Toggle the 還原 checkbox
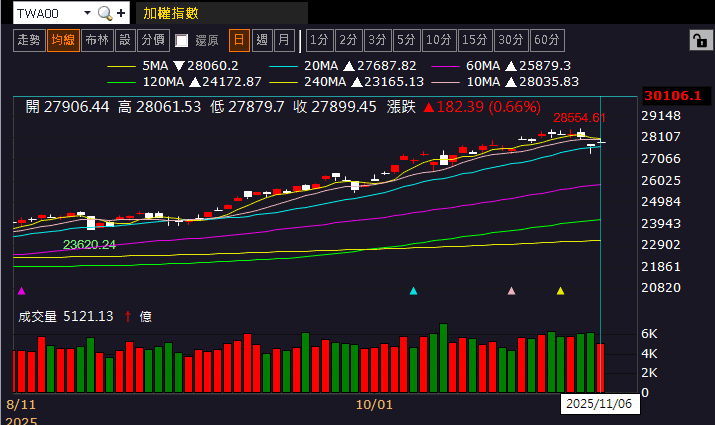Viewport: 715px width, 425px height. [181, 41]
